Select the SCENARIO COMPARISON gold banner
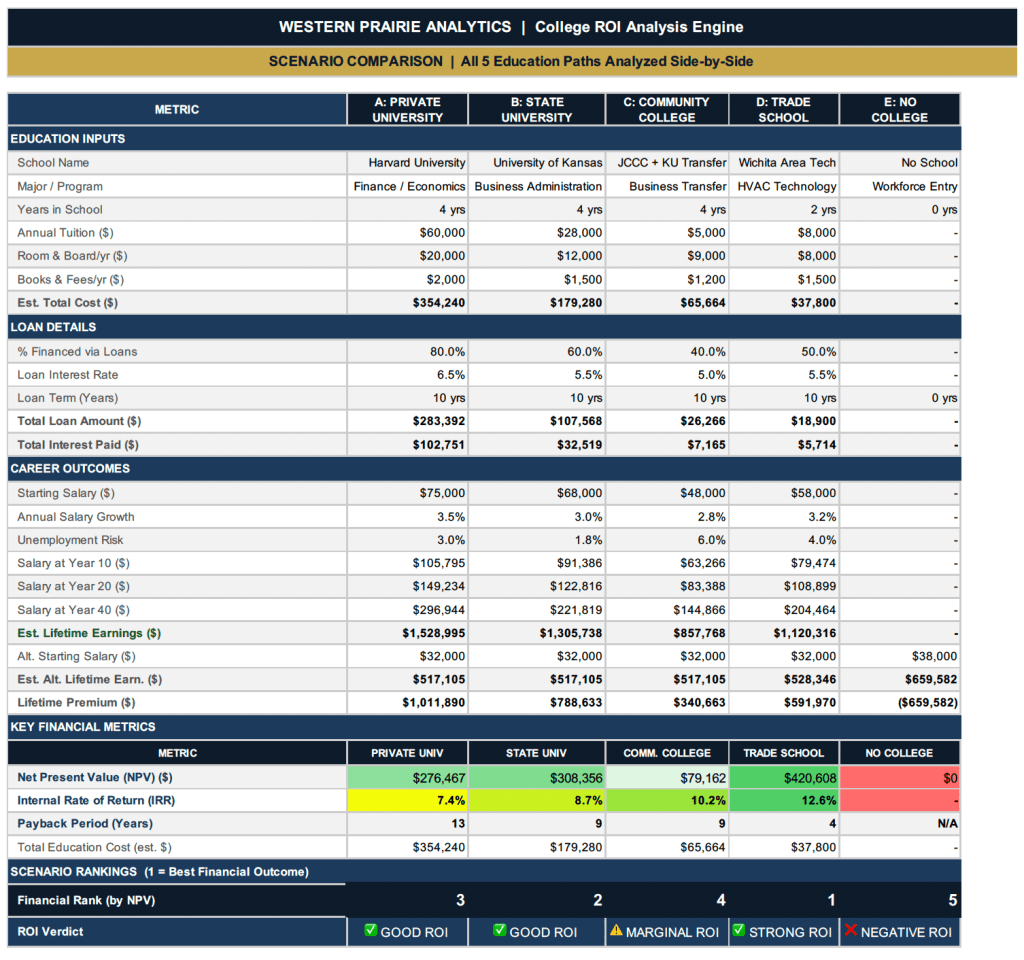This screenshot has width=1024, height=960. coord(511,62)
